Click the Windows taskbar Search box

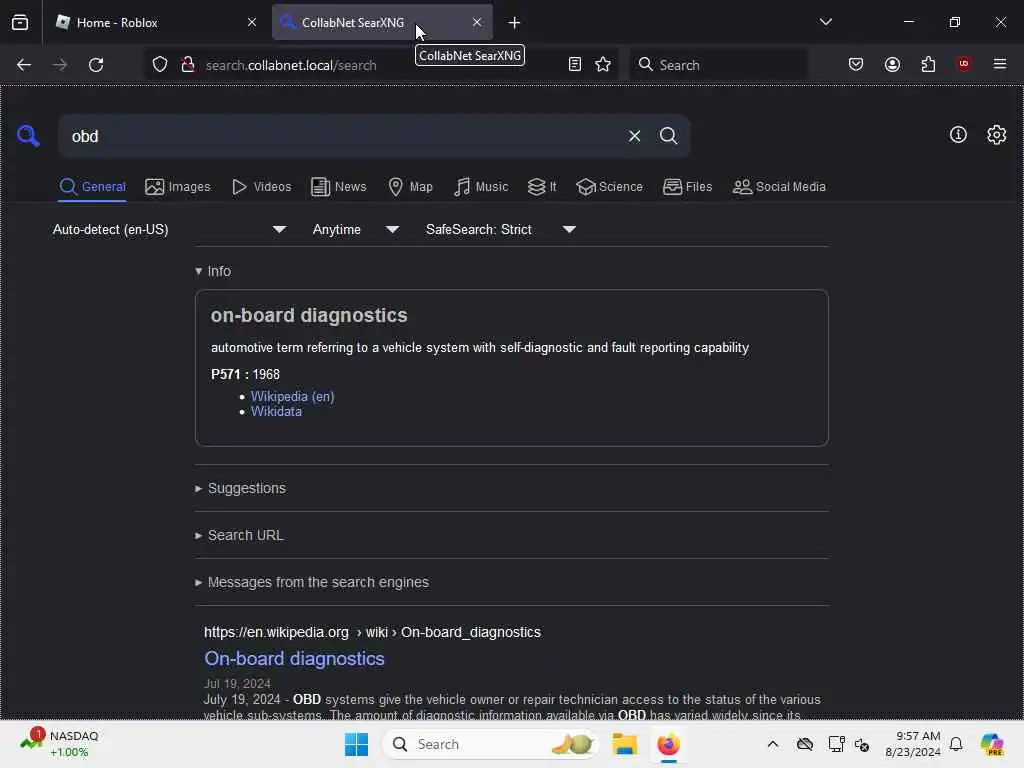point(490,744)
